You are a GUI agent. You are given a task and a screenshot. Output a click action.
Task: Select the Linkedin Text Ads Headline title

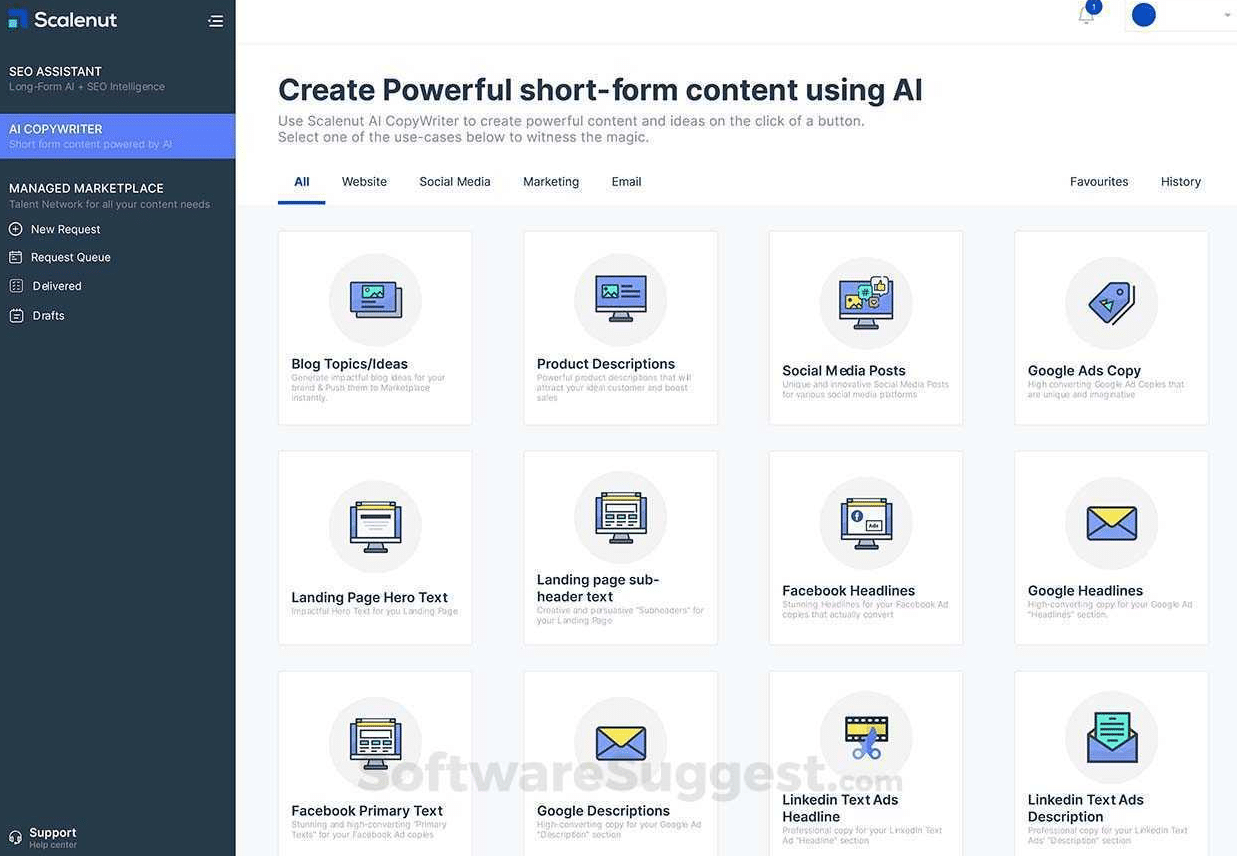(x=840, y=808)
